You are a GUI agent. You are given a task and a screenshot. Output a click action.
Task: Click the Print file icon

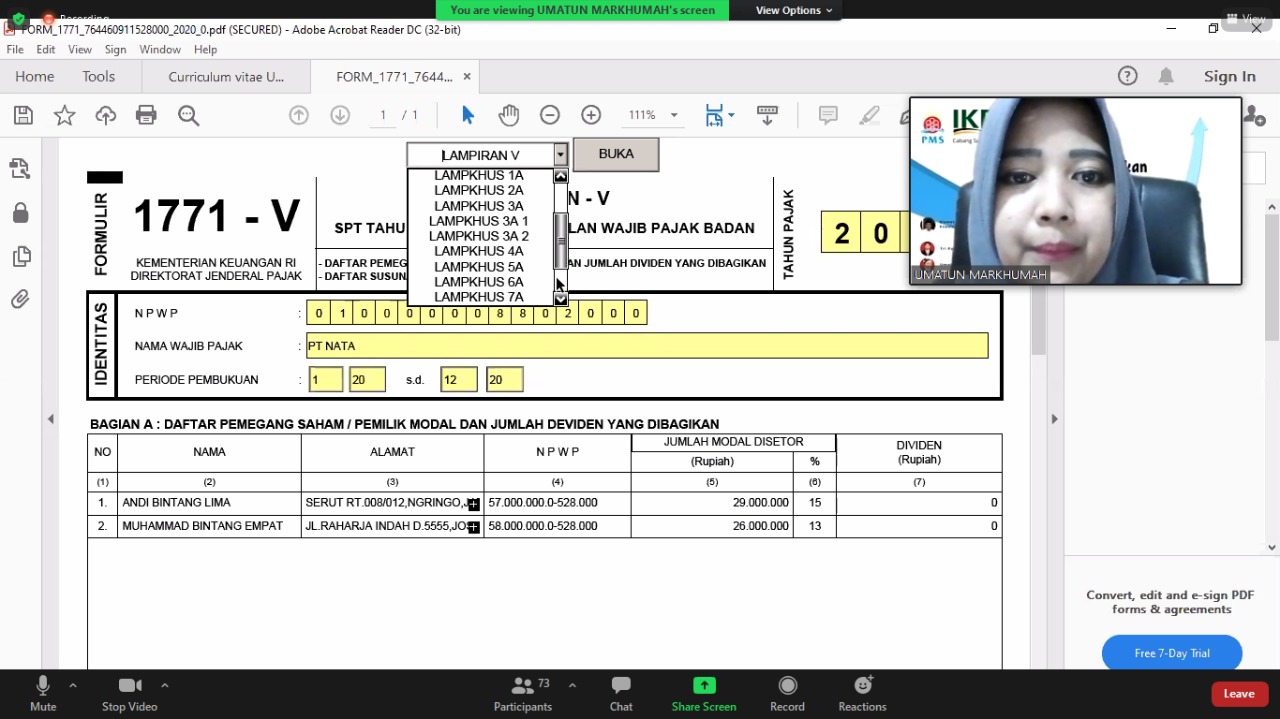(146, 115)
